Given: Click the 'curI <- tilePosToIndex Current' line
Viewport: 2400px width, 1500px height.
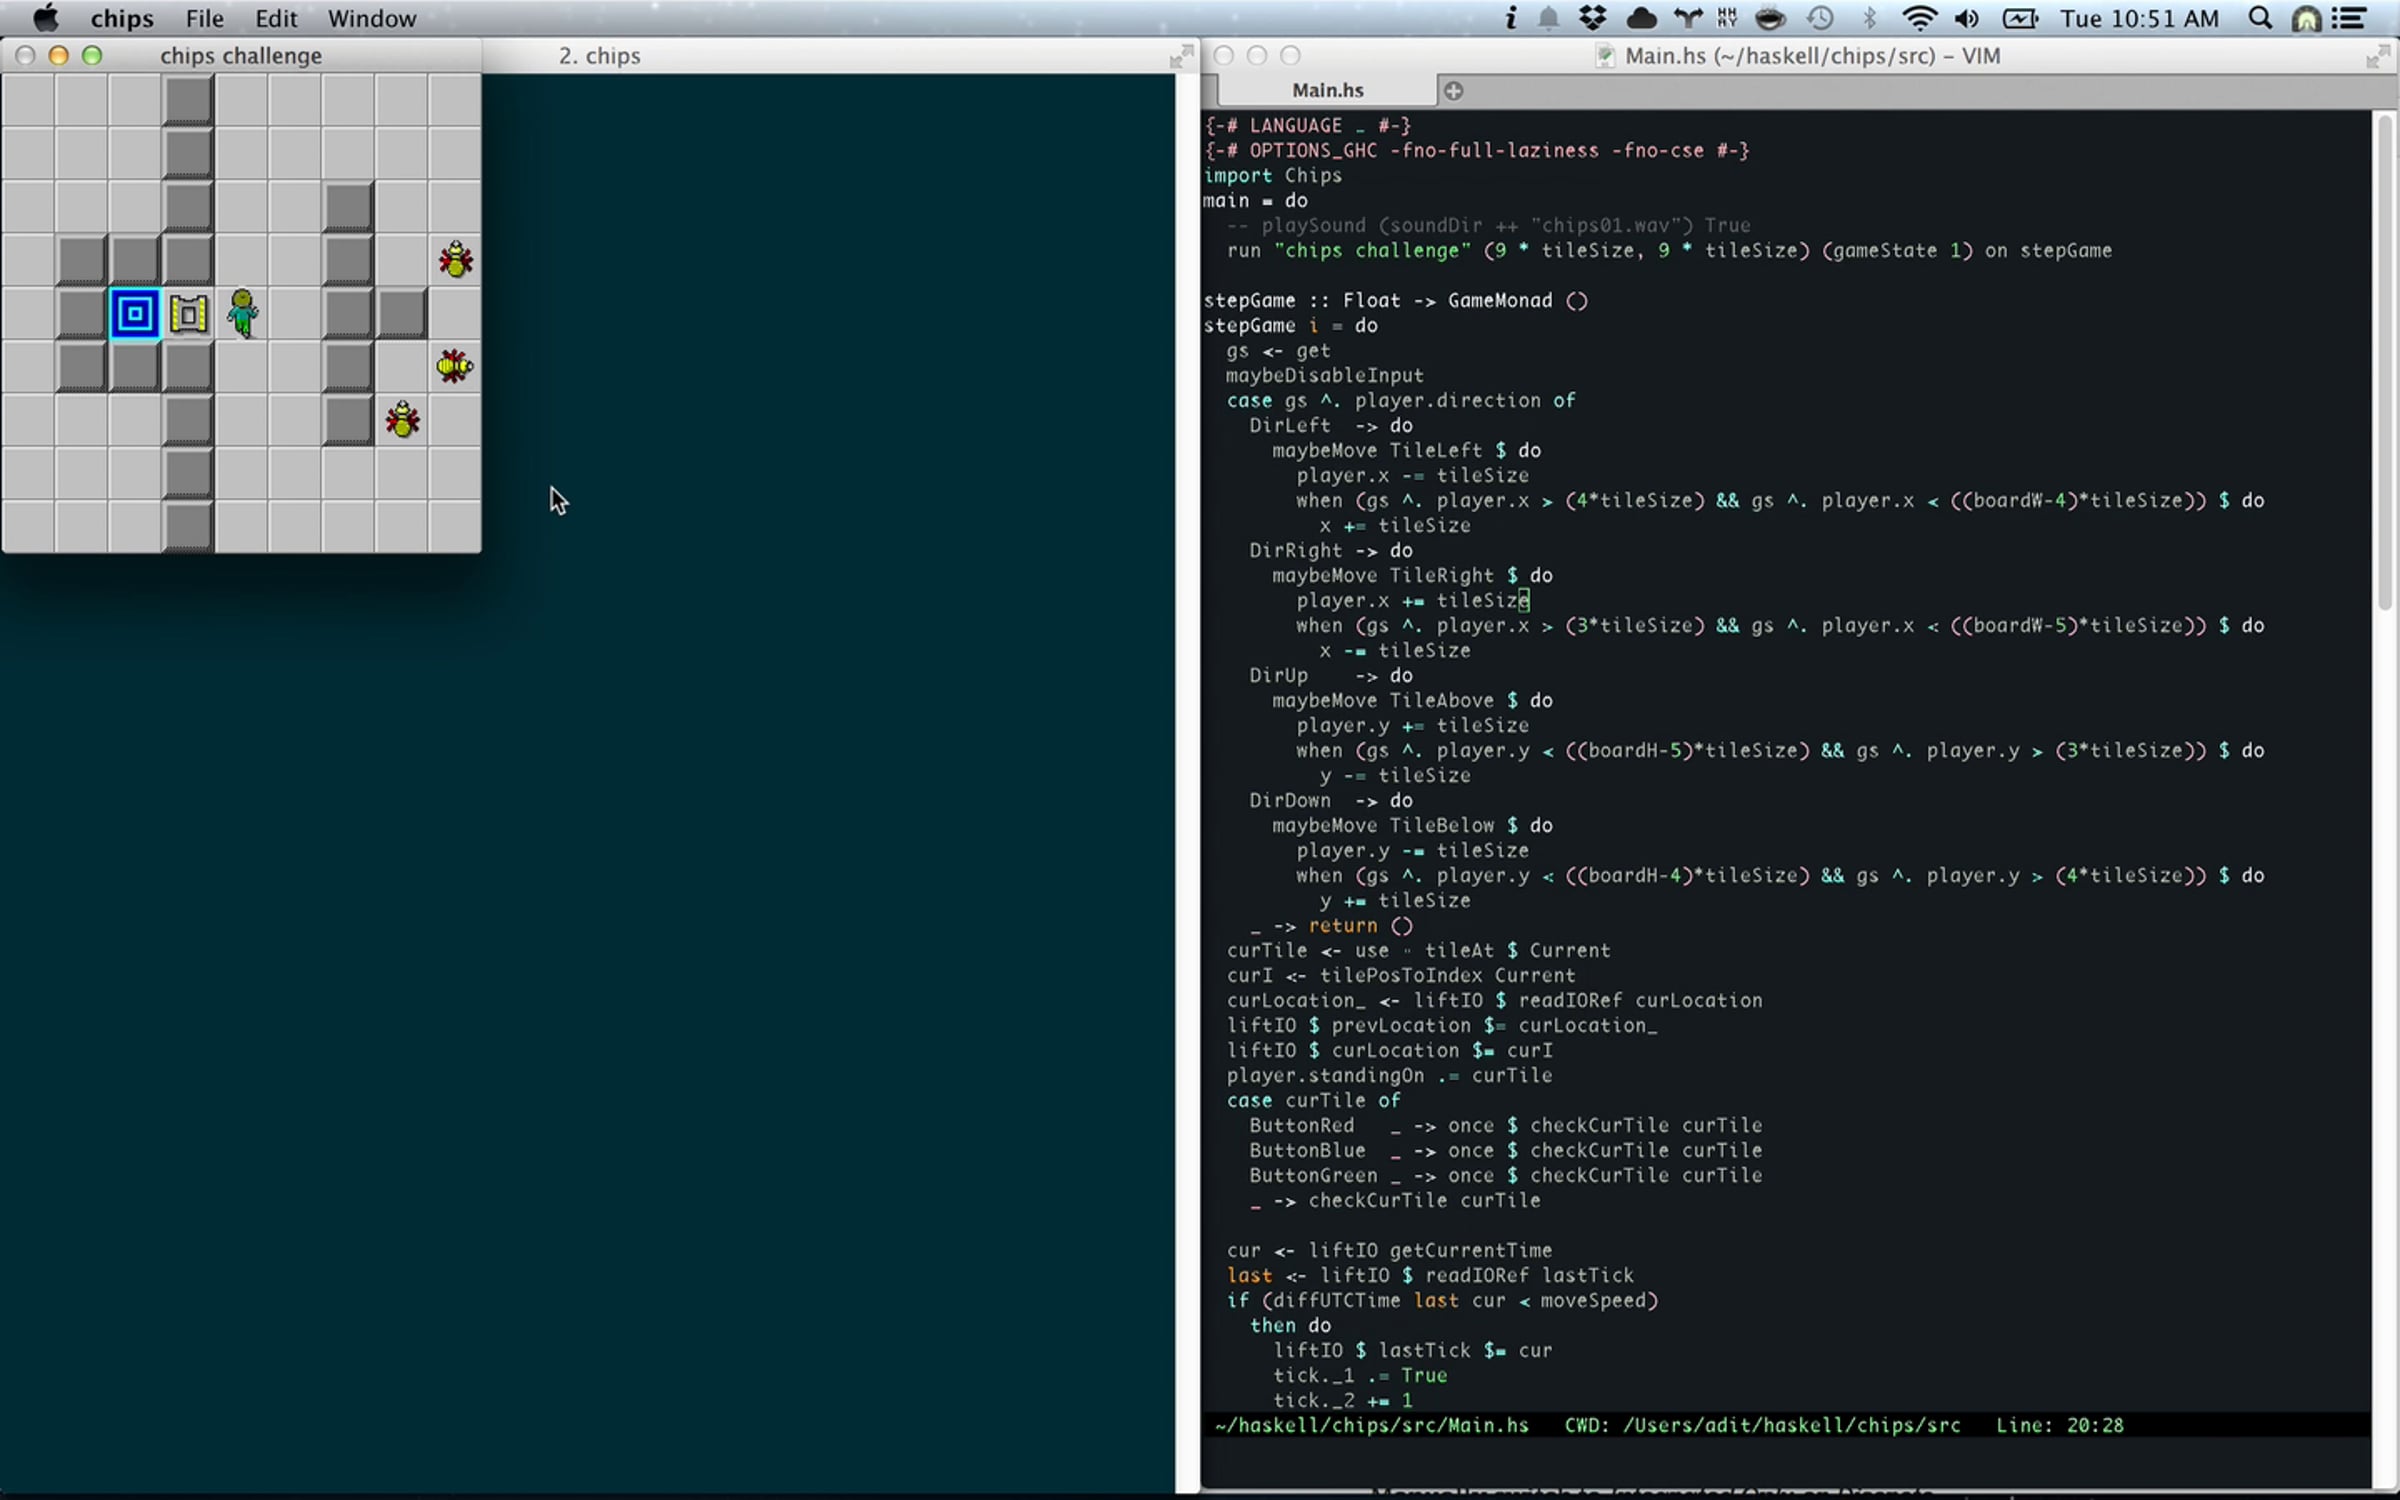Looking at the screenshot, I should pos(1401,975).
